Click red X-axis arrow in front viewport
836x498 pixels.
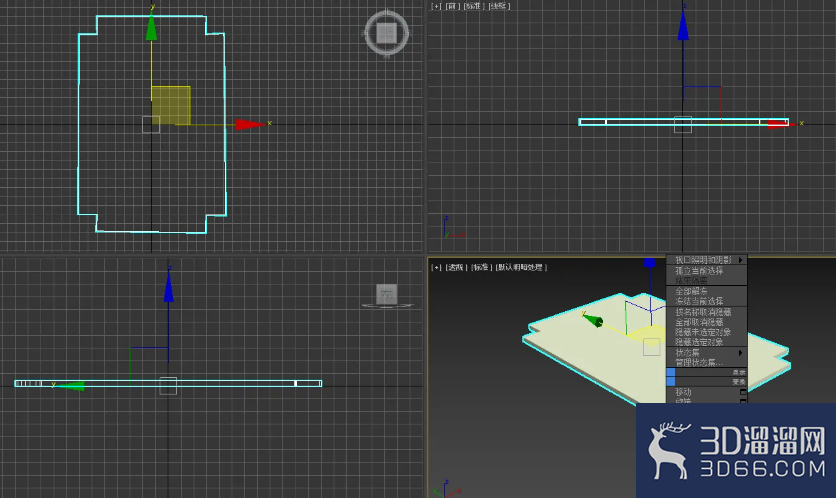pos(782,124)
